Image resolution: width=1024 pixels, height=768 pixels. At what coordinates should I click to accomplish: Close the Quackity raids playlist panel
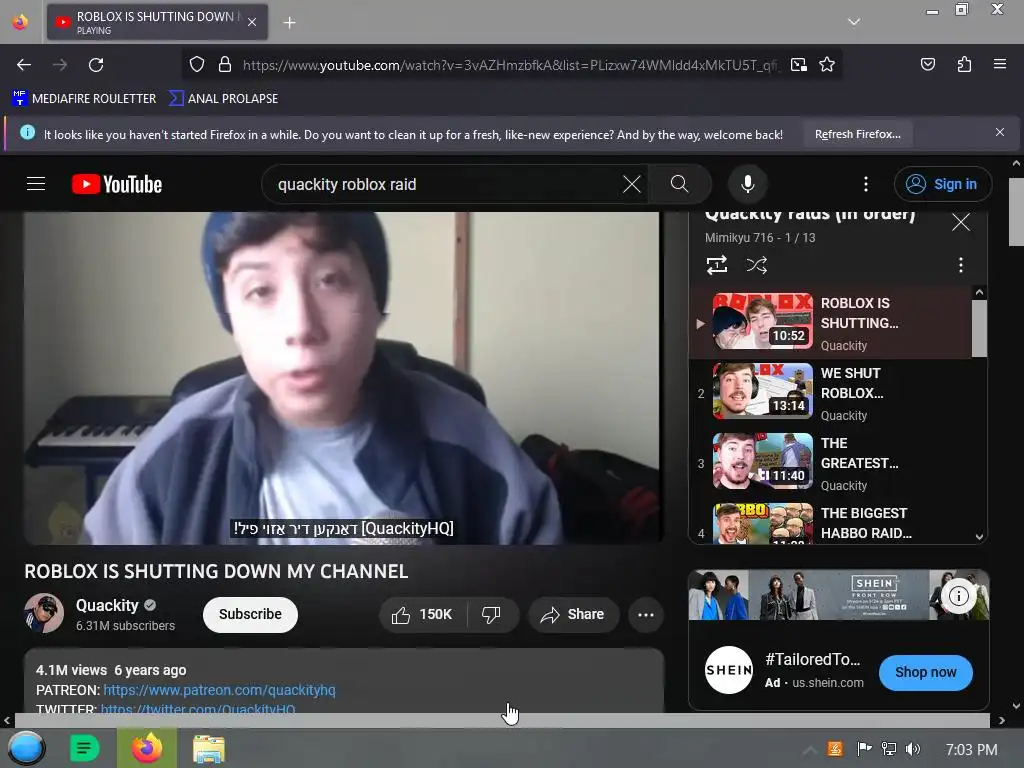click(961, 223)
